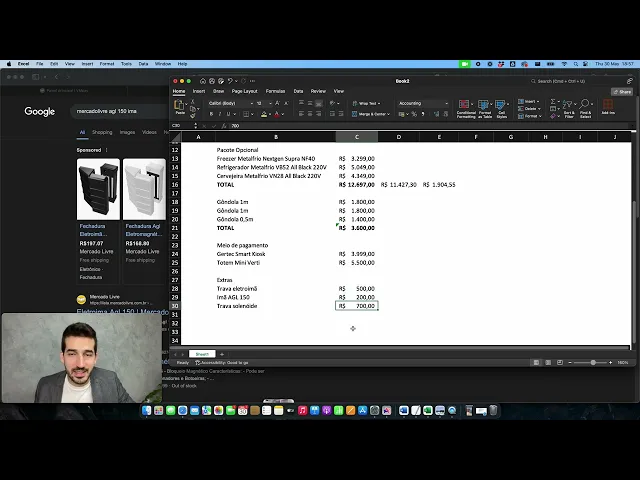The height and width of the screenshot is (480, 640).
Task: Open the Add-ins button
Action: [608, 107]
